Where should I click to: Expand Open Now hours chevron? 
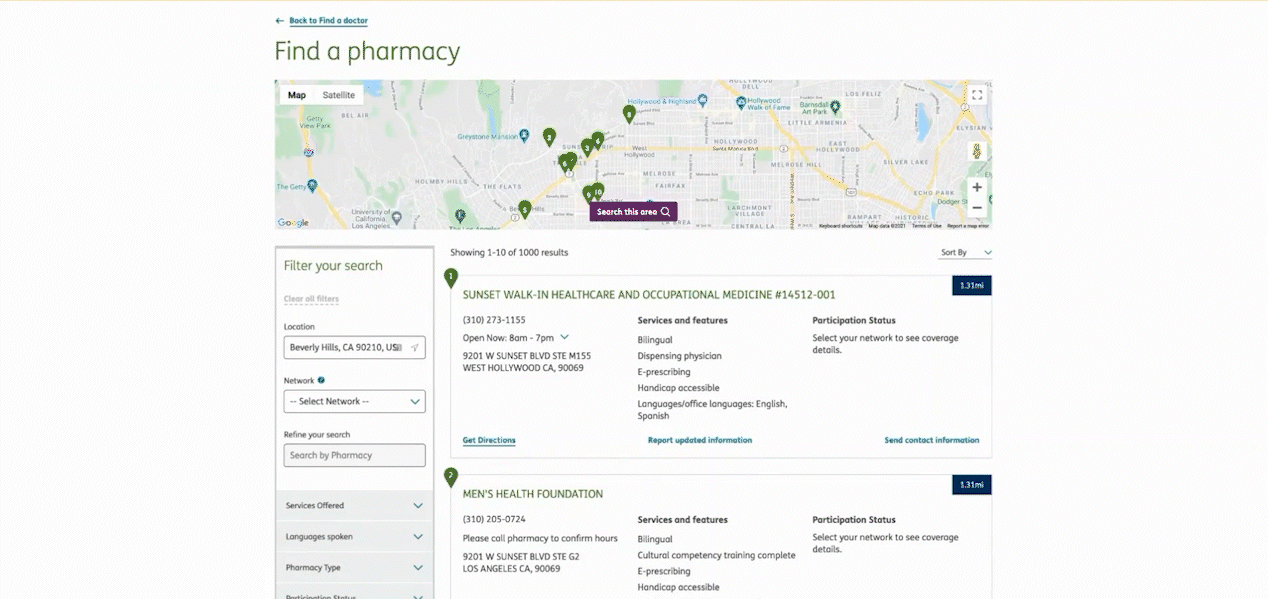coord(565,338)
